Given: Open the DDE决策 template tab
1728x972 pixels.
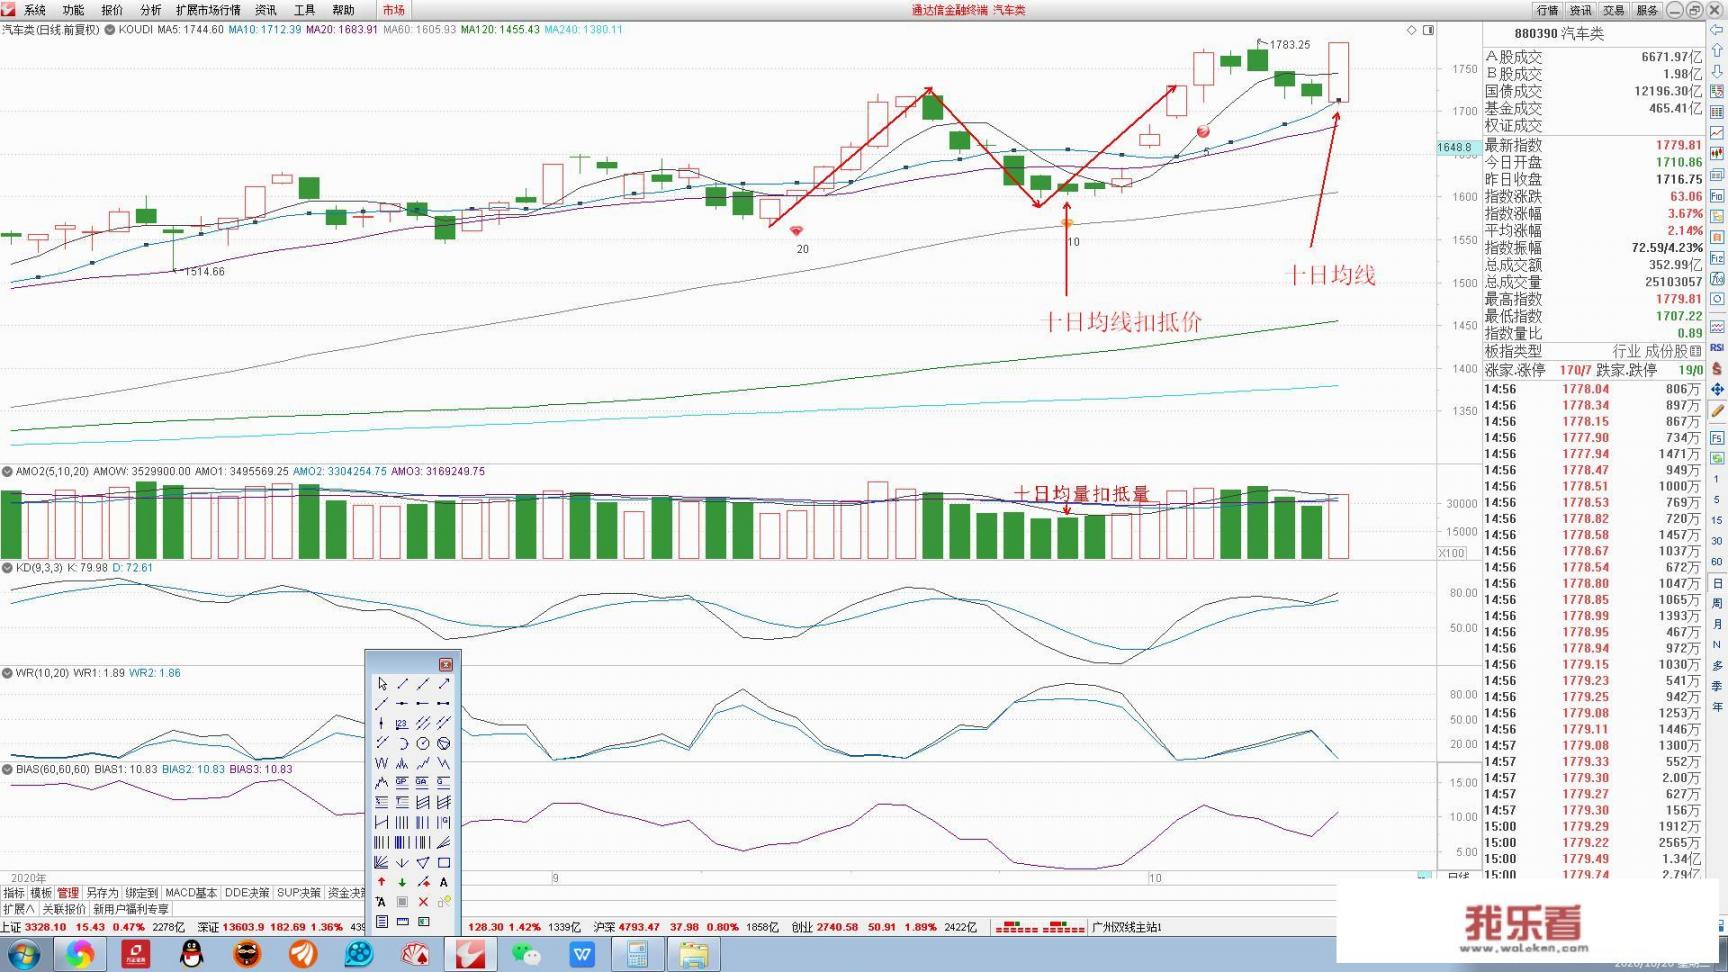Looking at the screenshot, I should pyautogui.click(x=247, y=893).
